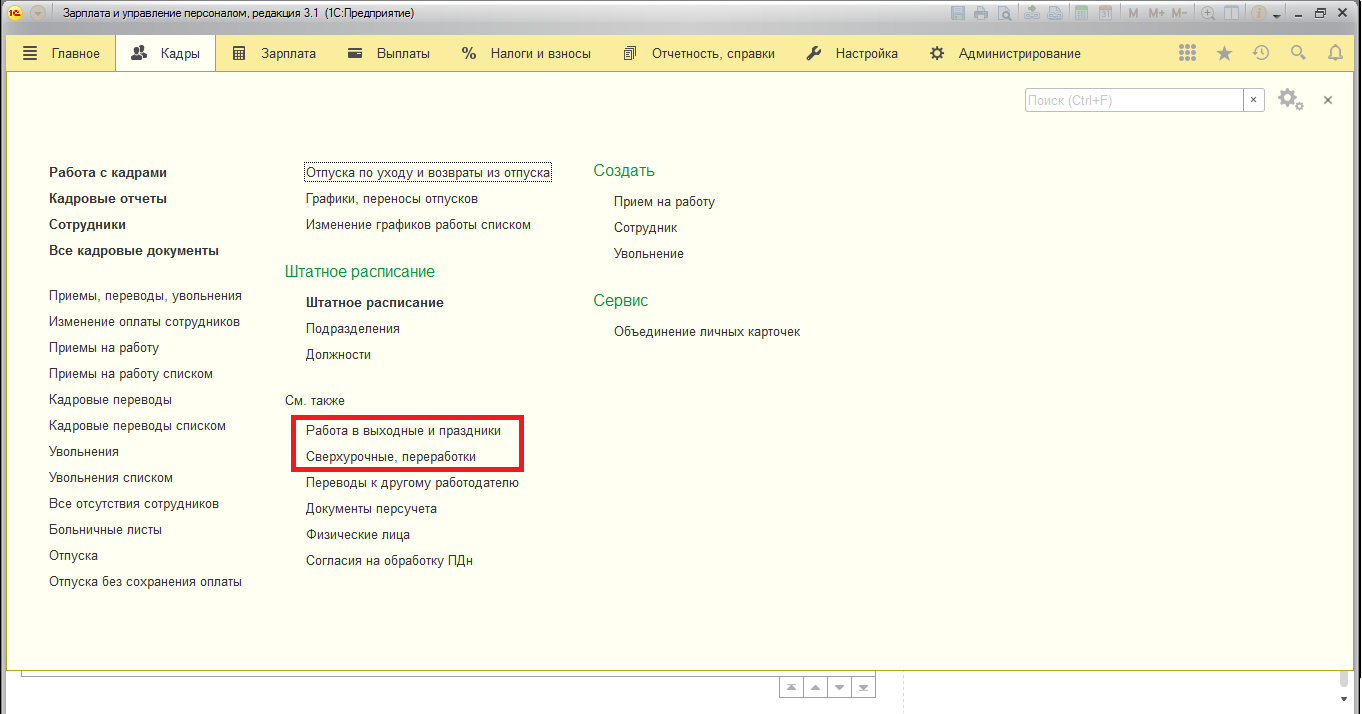Open the Налоги и взносы section
Viewport: 1362px width, 714px height.
526,54
